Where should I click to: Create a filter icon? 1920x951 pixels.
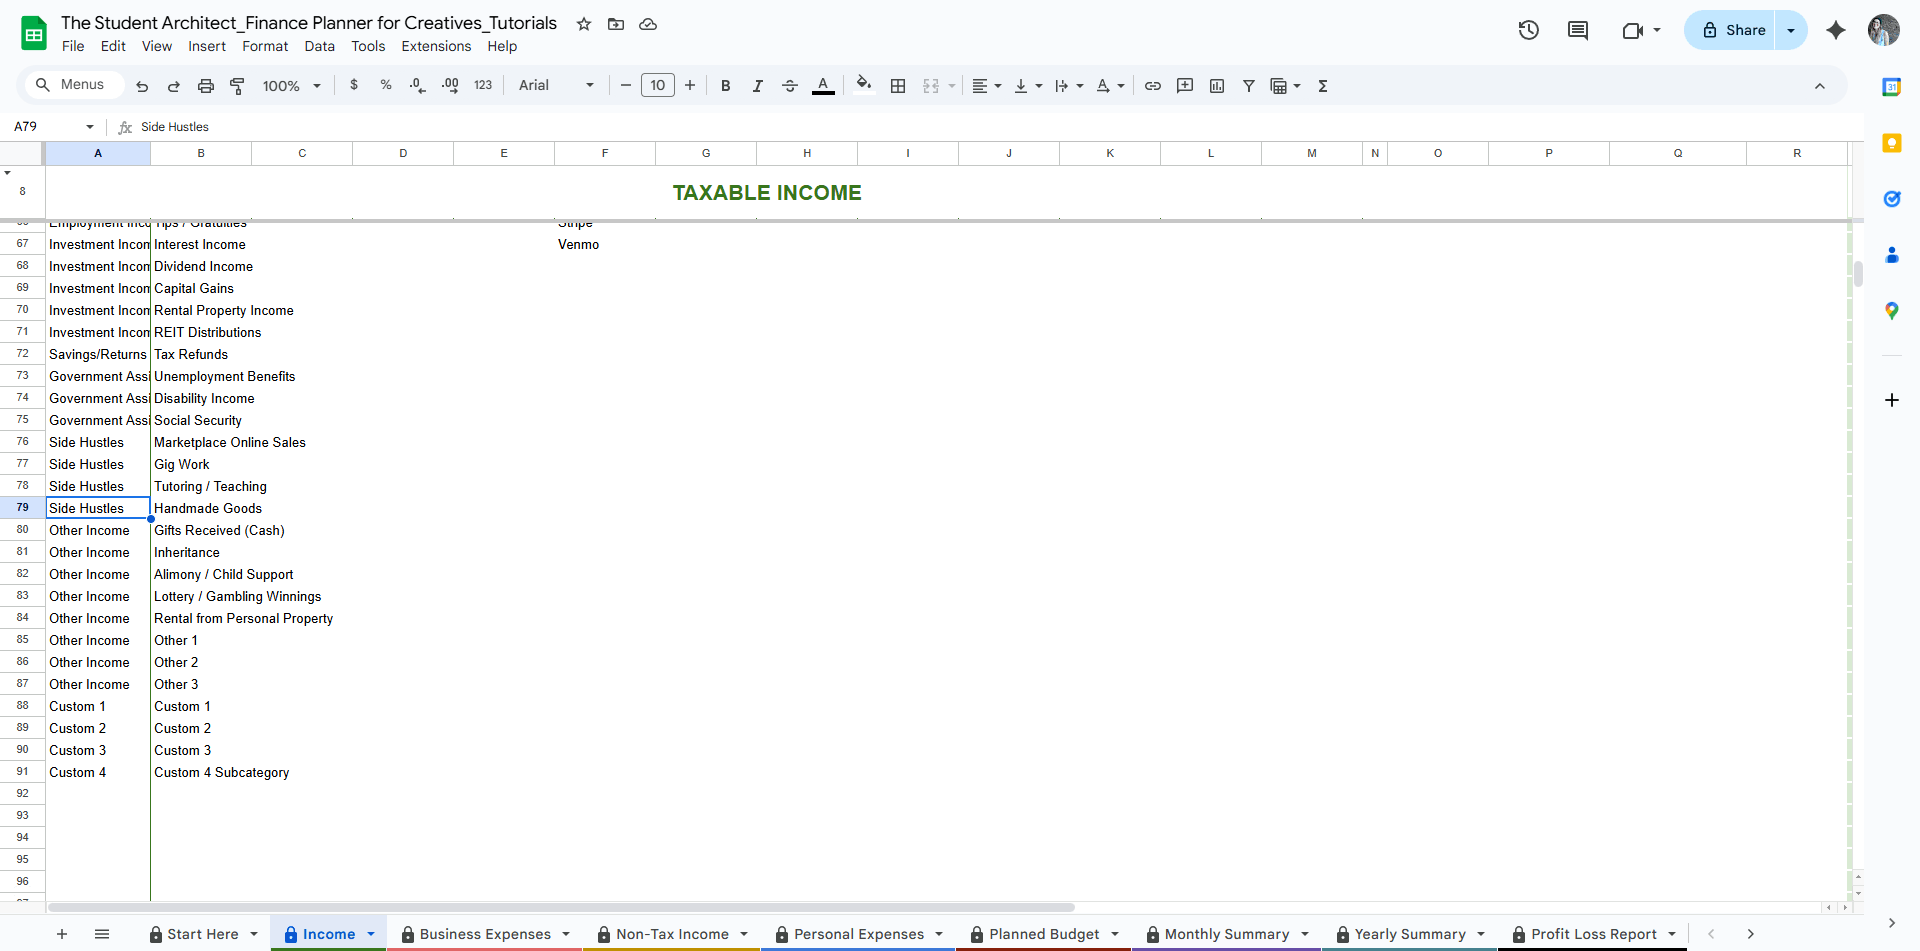click(1249, 86)
